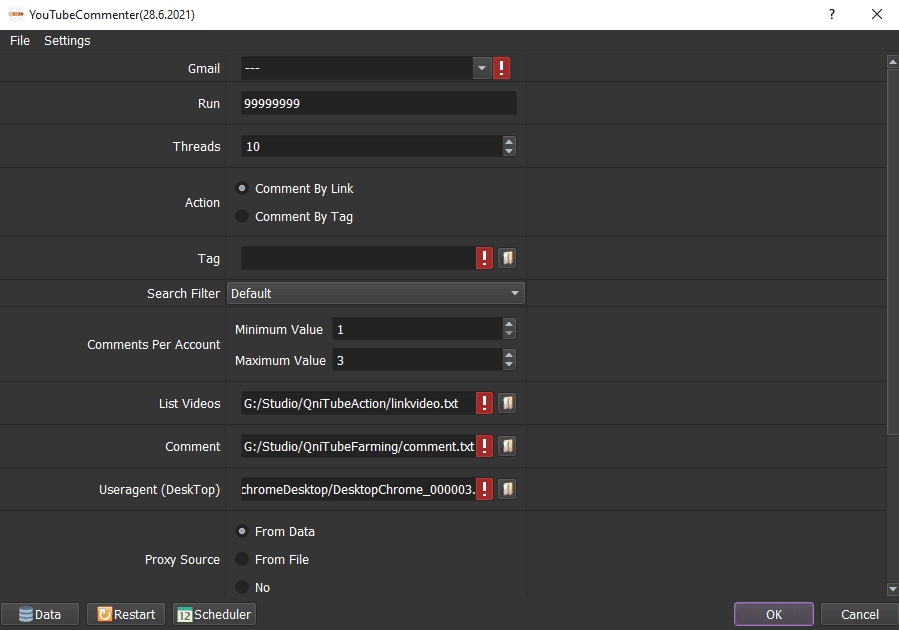The width and height of the screenshot is (899, 630).
Task: Open the File menu
Action: (x=20, y=41)
